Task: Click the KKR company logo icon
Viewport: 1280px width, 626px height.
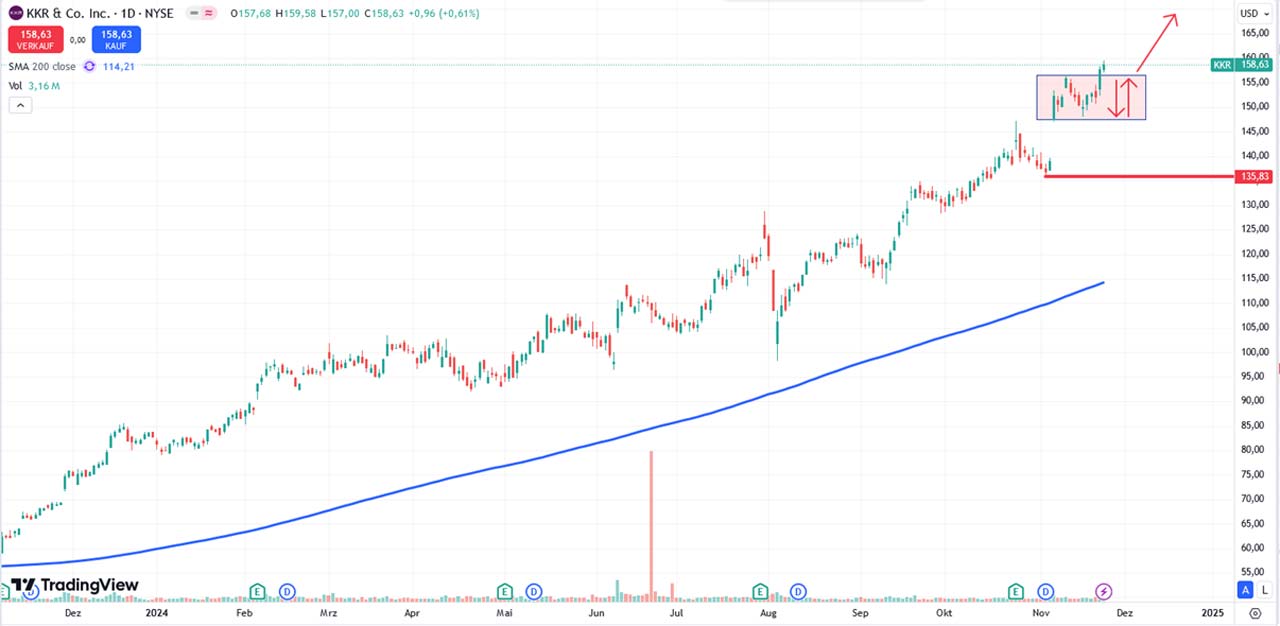Action: coord(15,14)
